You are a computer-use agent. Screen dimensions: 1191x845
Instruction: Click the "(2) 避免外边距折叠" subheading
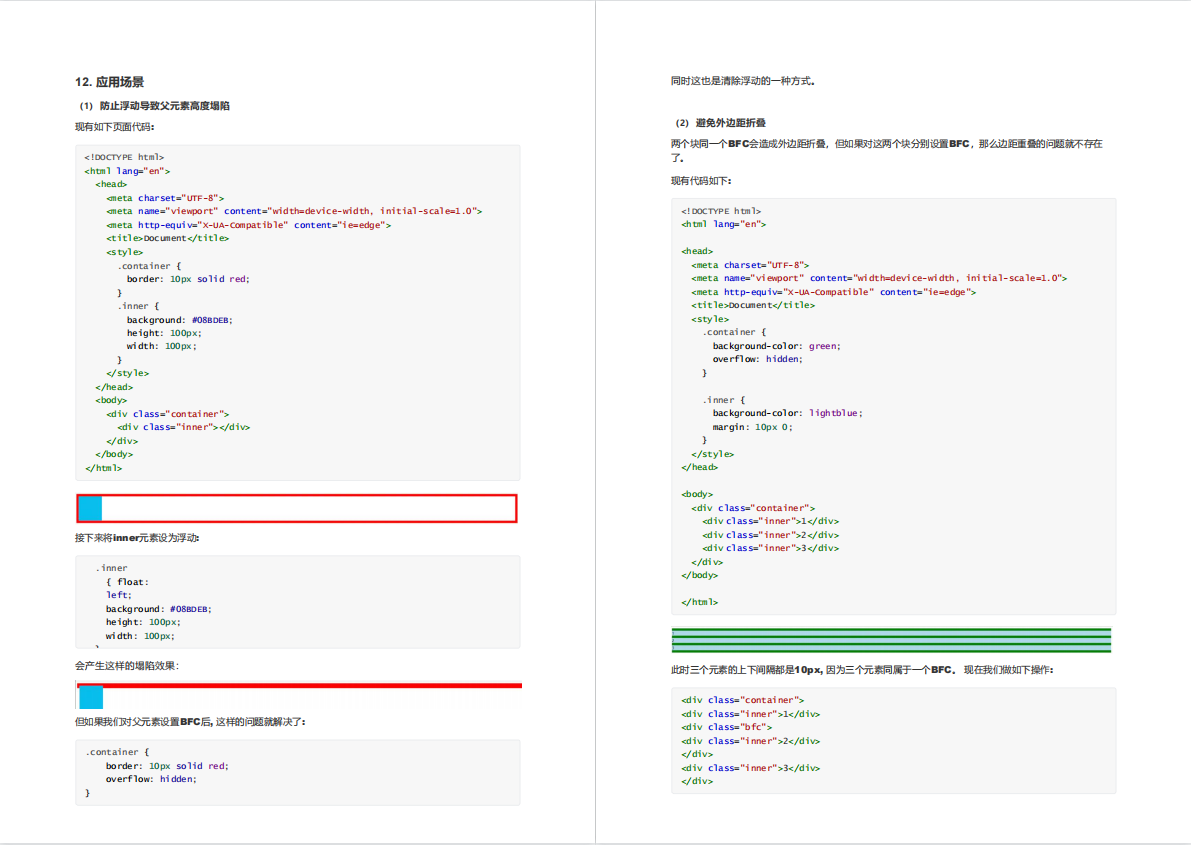(x=720, y=123)
